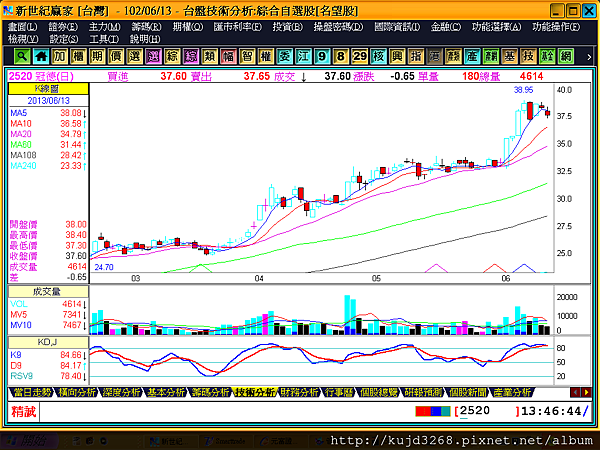
Task: Click the 成交量 panel header
Action: [x=48, y=292]
